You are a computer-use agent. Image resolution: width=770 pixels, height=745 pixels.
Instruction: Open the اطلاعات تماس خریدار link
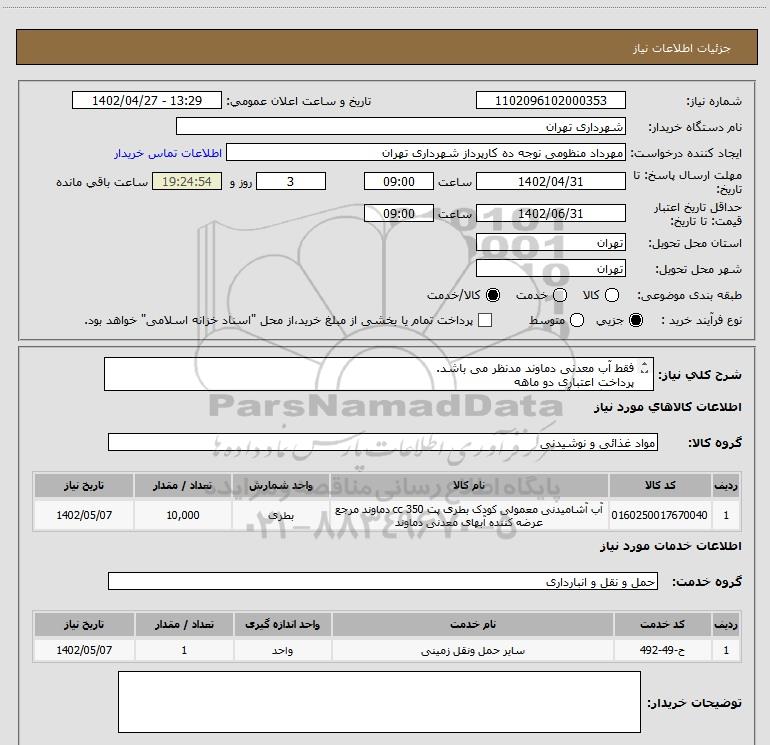[x=168, y=153]
